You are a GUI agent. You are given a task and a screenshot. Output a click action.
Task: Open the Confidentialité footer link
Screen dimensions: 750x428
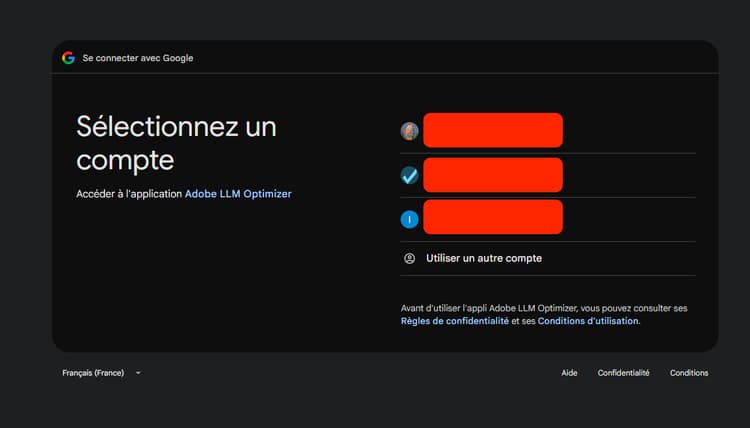click(x=623, y=373)
